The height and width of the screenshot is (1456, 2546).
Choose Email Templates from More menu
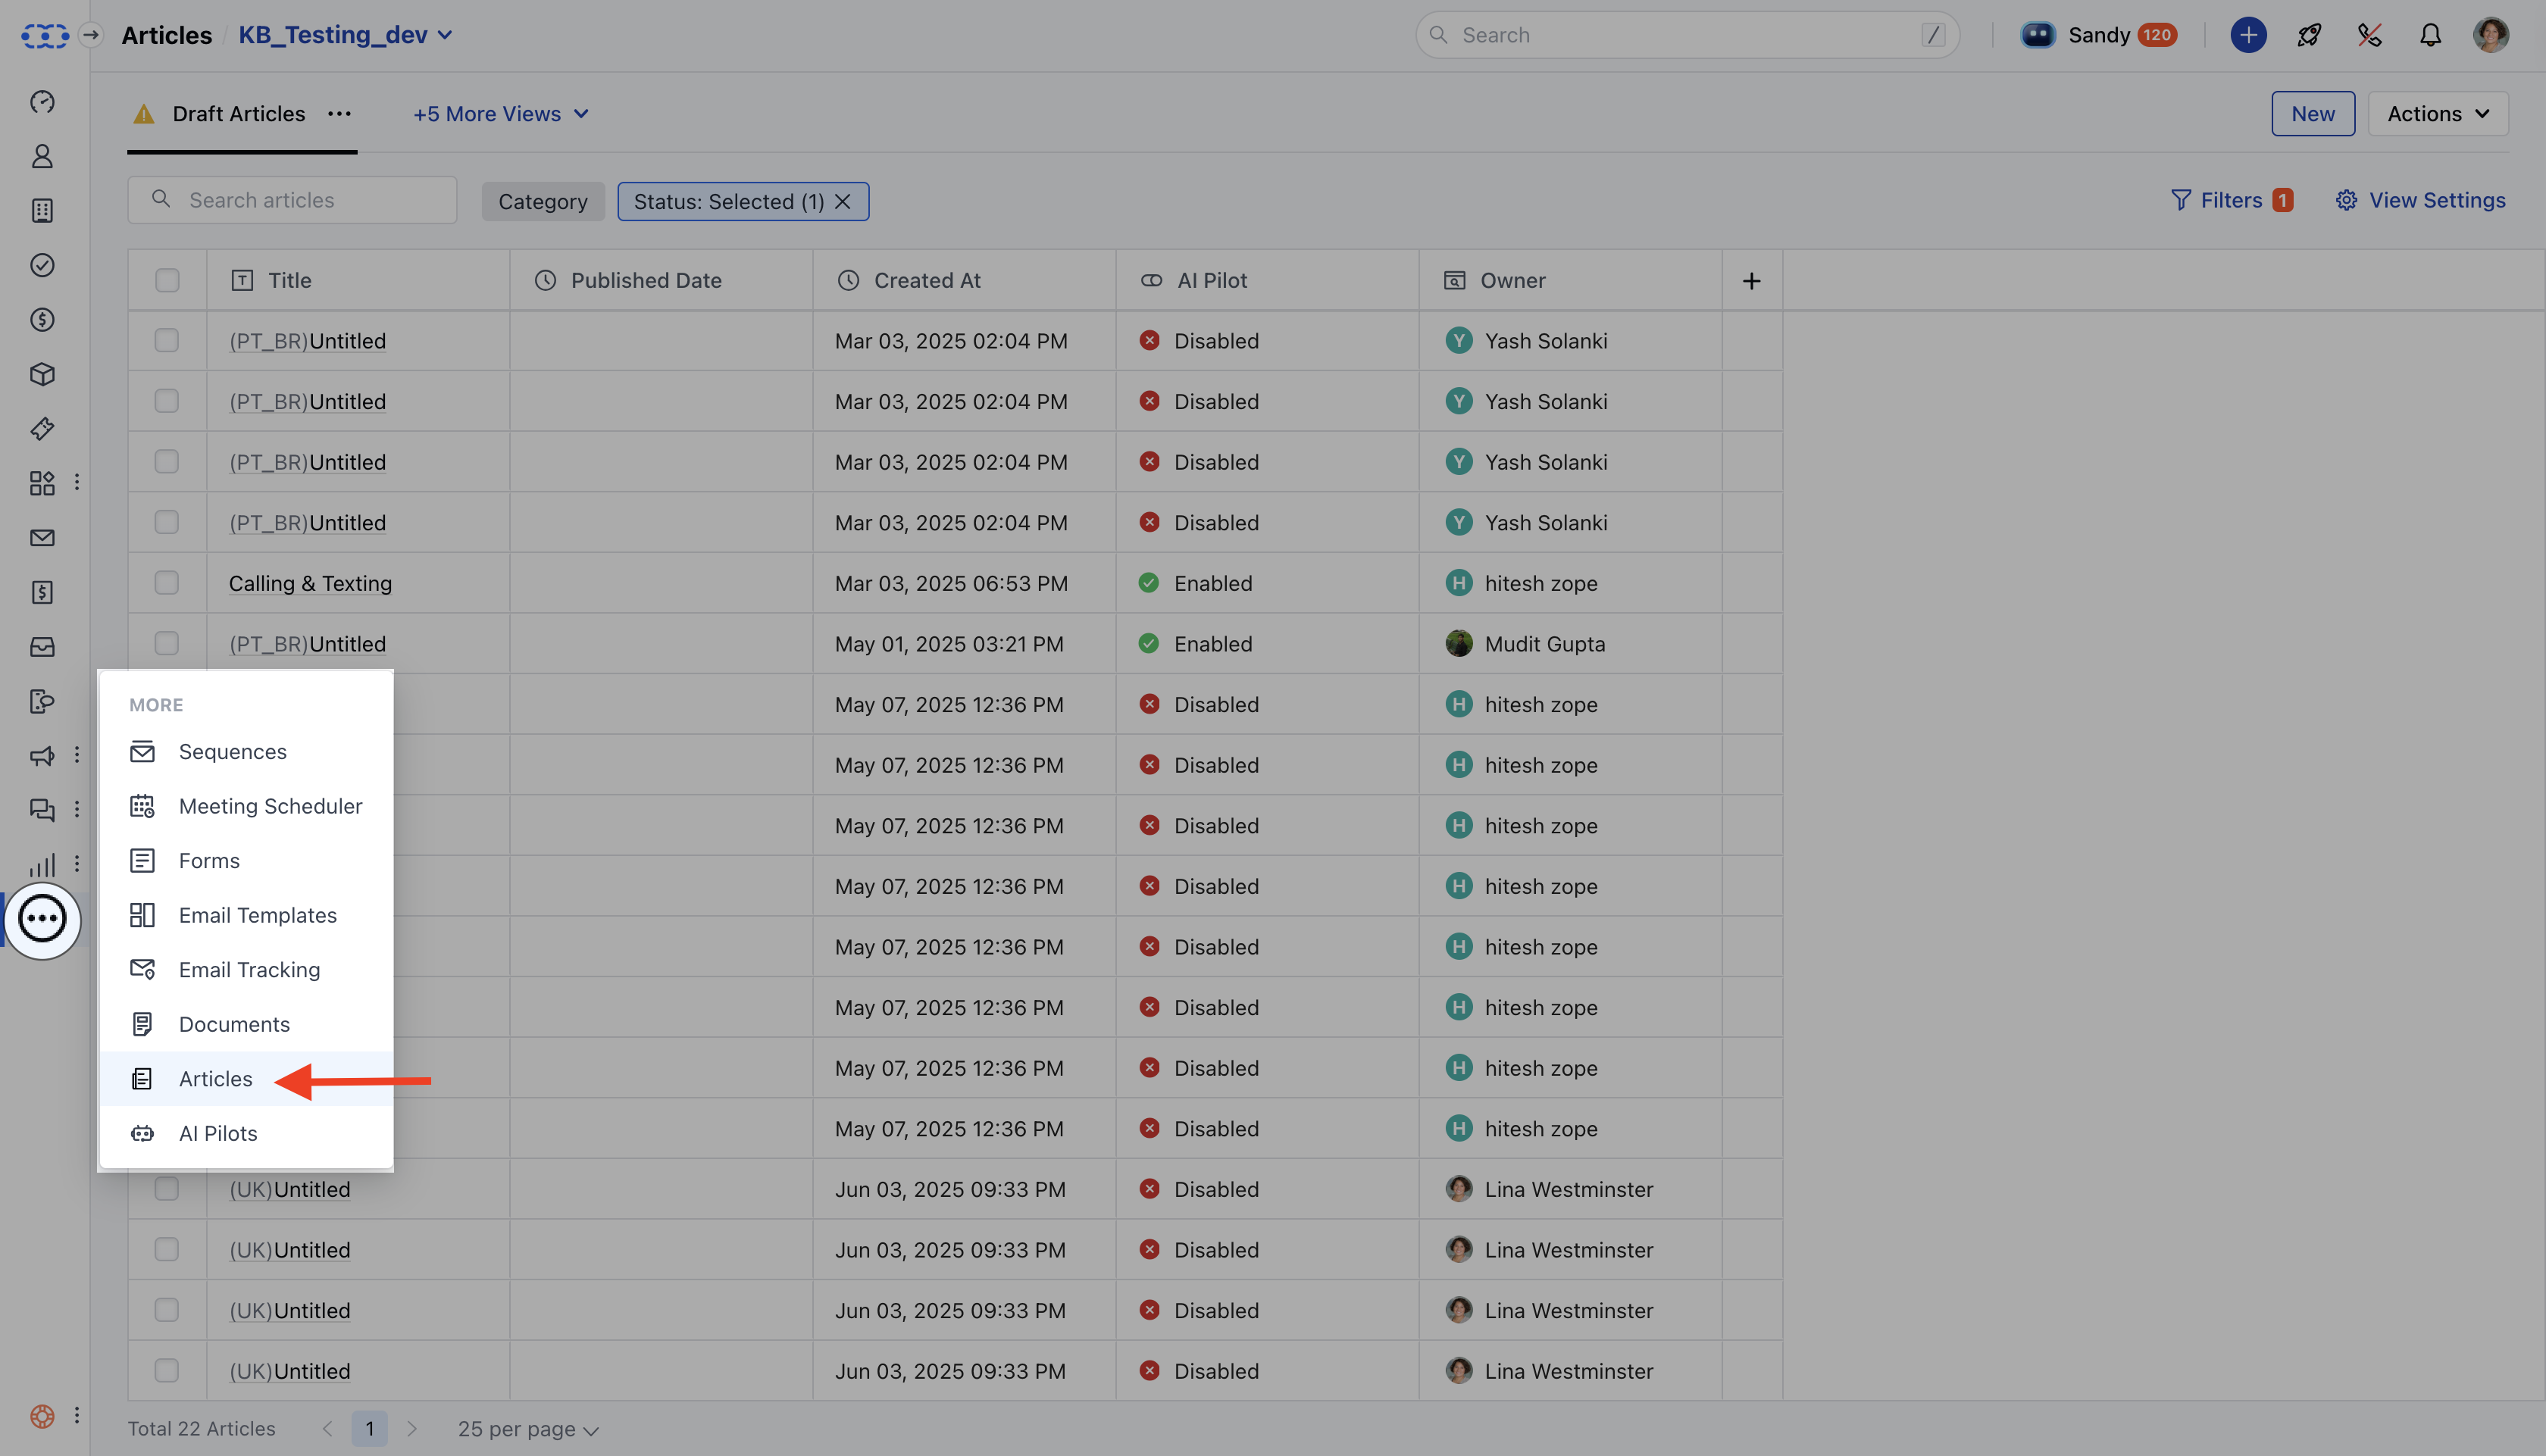click(257, 915)
